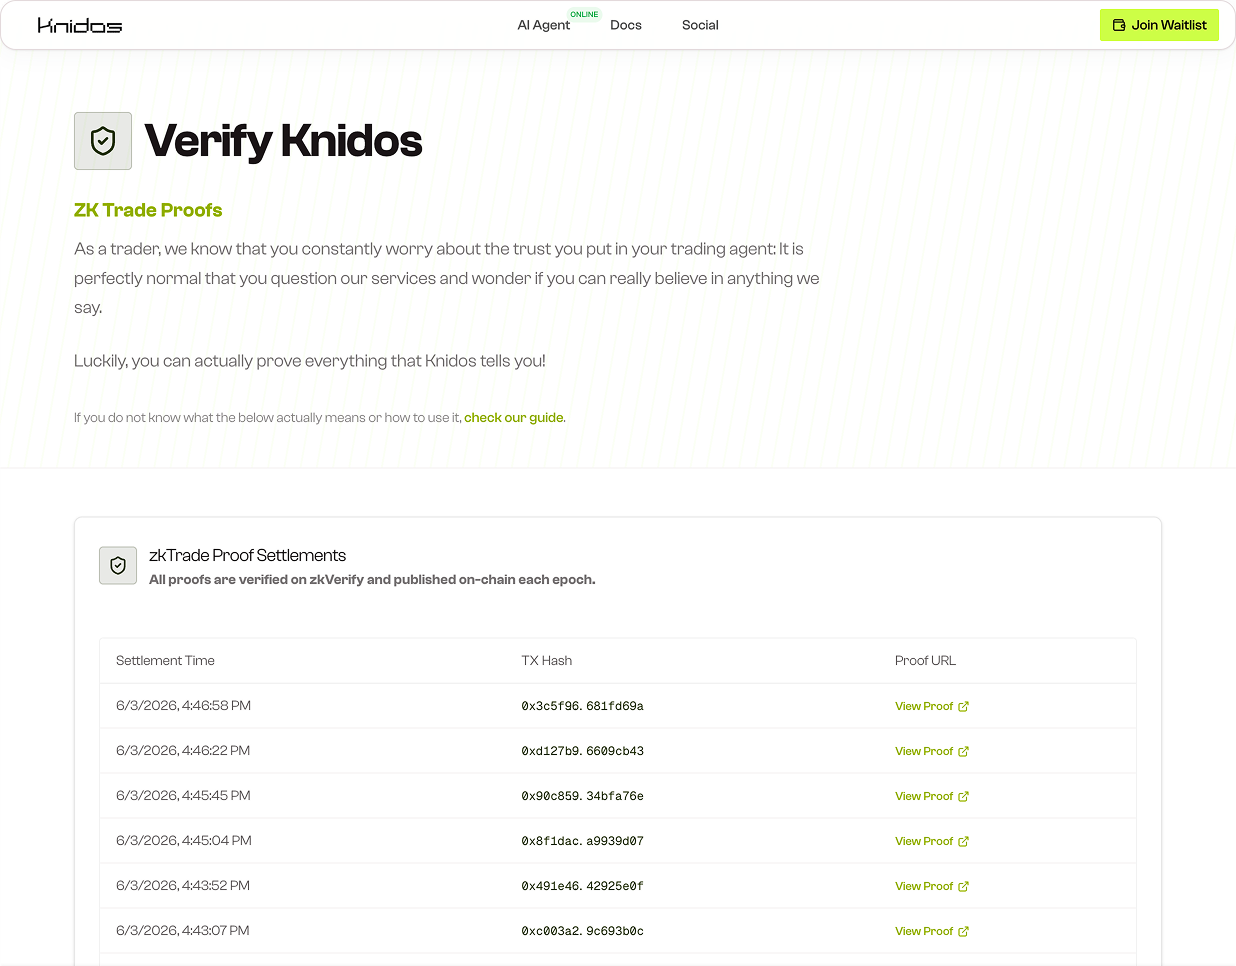Click external-link icon in the 4:43:52 PM row
The width and height of the screenshot is (1236, 966).
coord(963,886)
